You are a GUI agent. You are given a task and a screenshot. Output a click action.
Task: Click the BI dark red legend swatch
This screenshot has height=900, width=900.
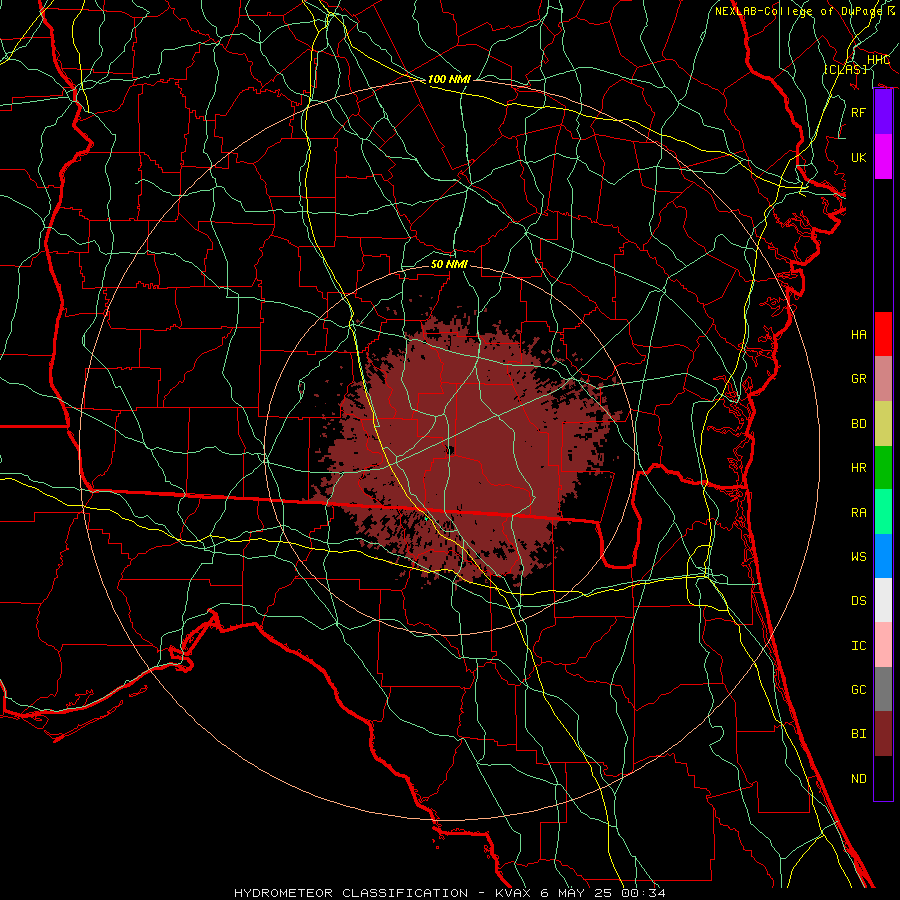(883, 734)
